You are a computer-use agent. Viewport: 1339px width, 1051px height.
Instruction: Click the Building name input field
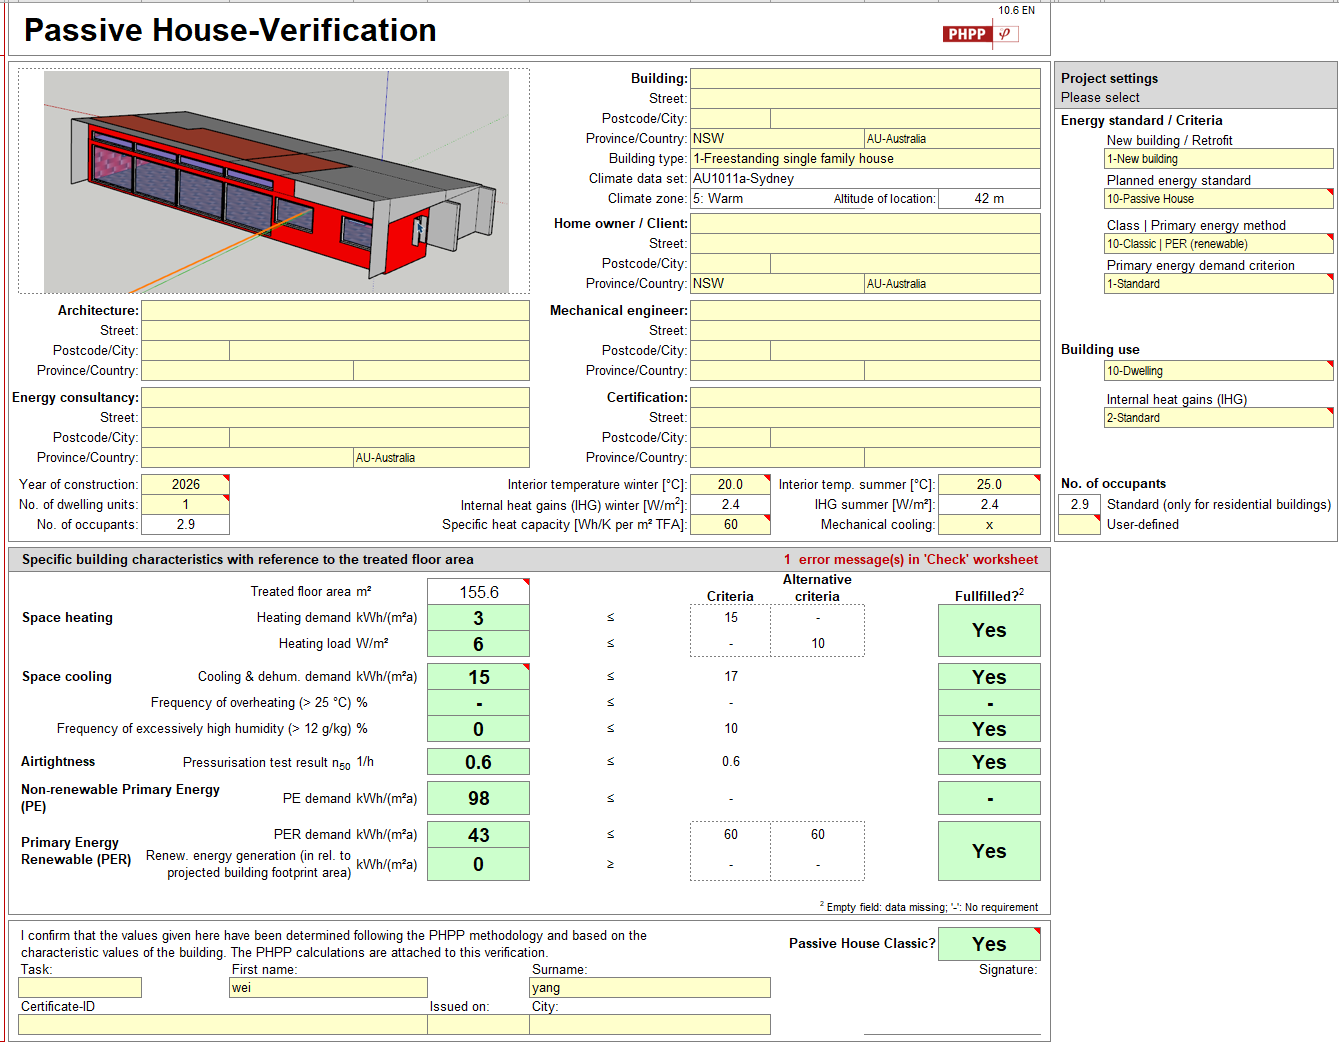click(x=865, y=79)
